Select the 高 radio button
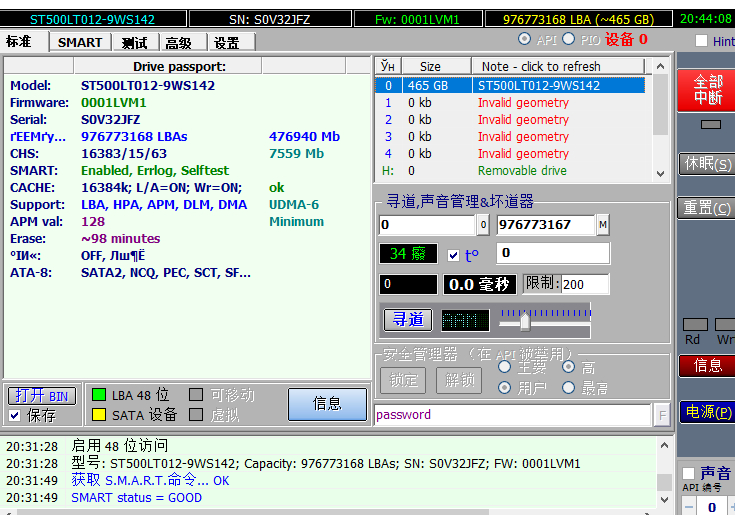Image resolution: width=735 pixels, height=515 pixels. tap(569, 367)
